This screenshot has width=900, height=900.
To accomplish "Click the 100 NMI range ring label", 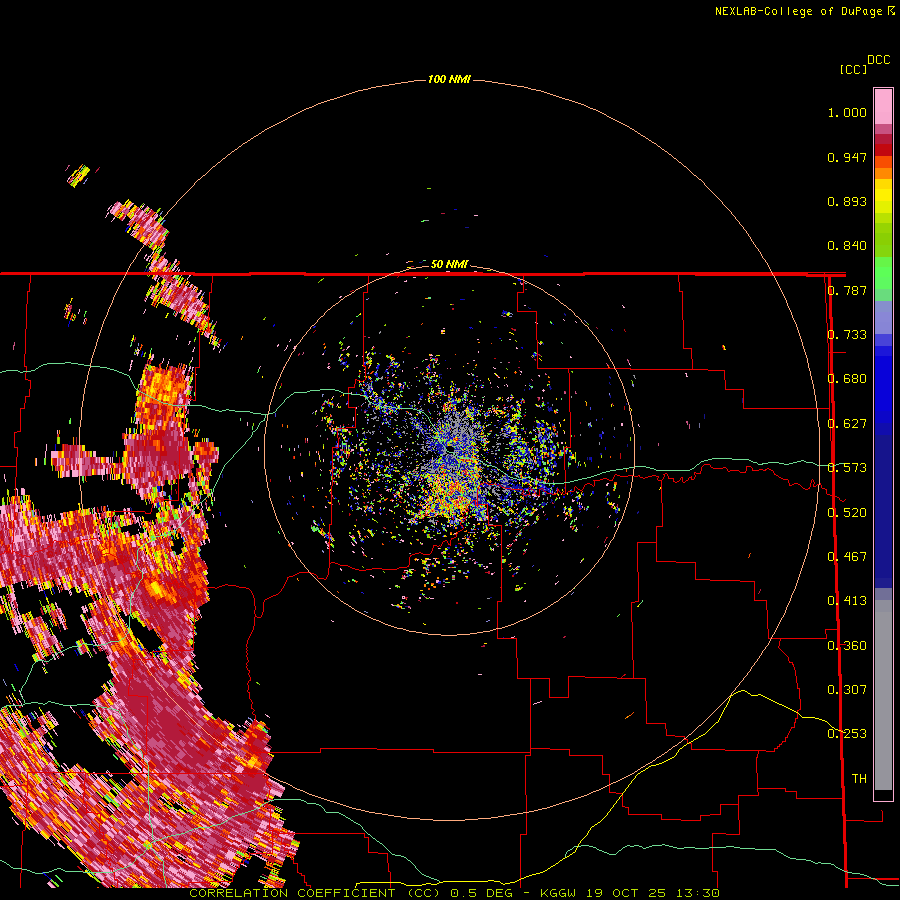I will [x=449, y=79].
